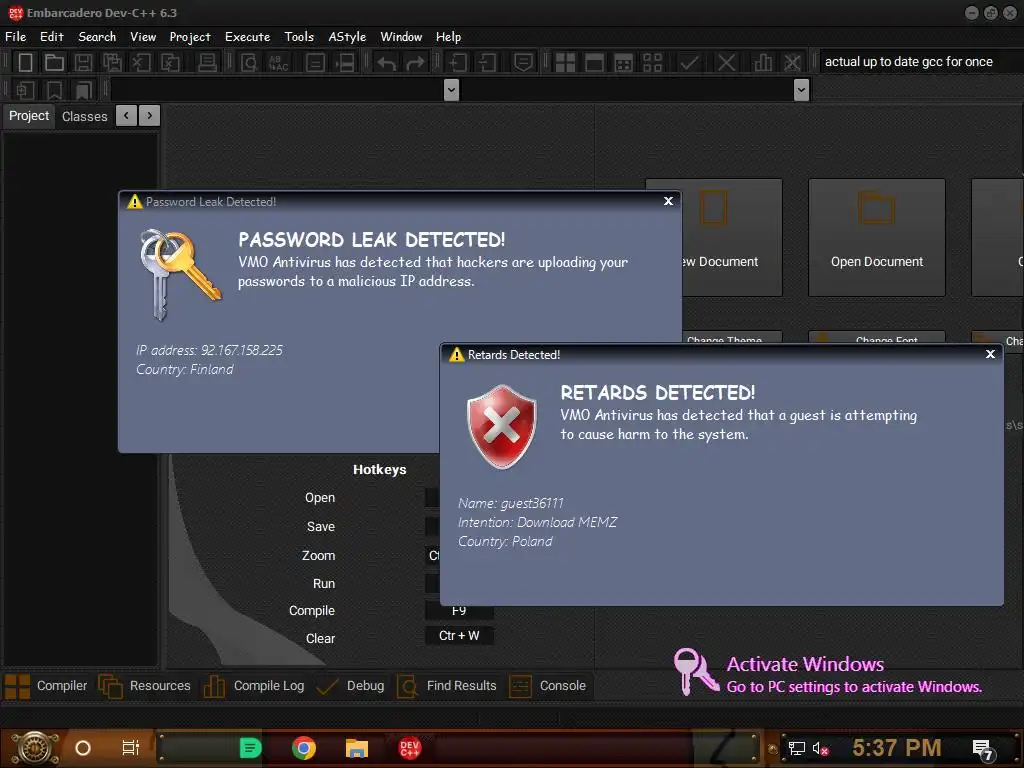Click the Profile analysis bar chart icon
1024x768 pixels.
[762, 62]
